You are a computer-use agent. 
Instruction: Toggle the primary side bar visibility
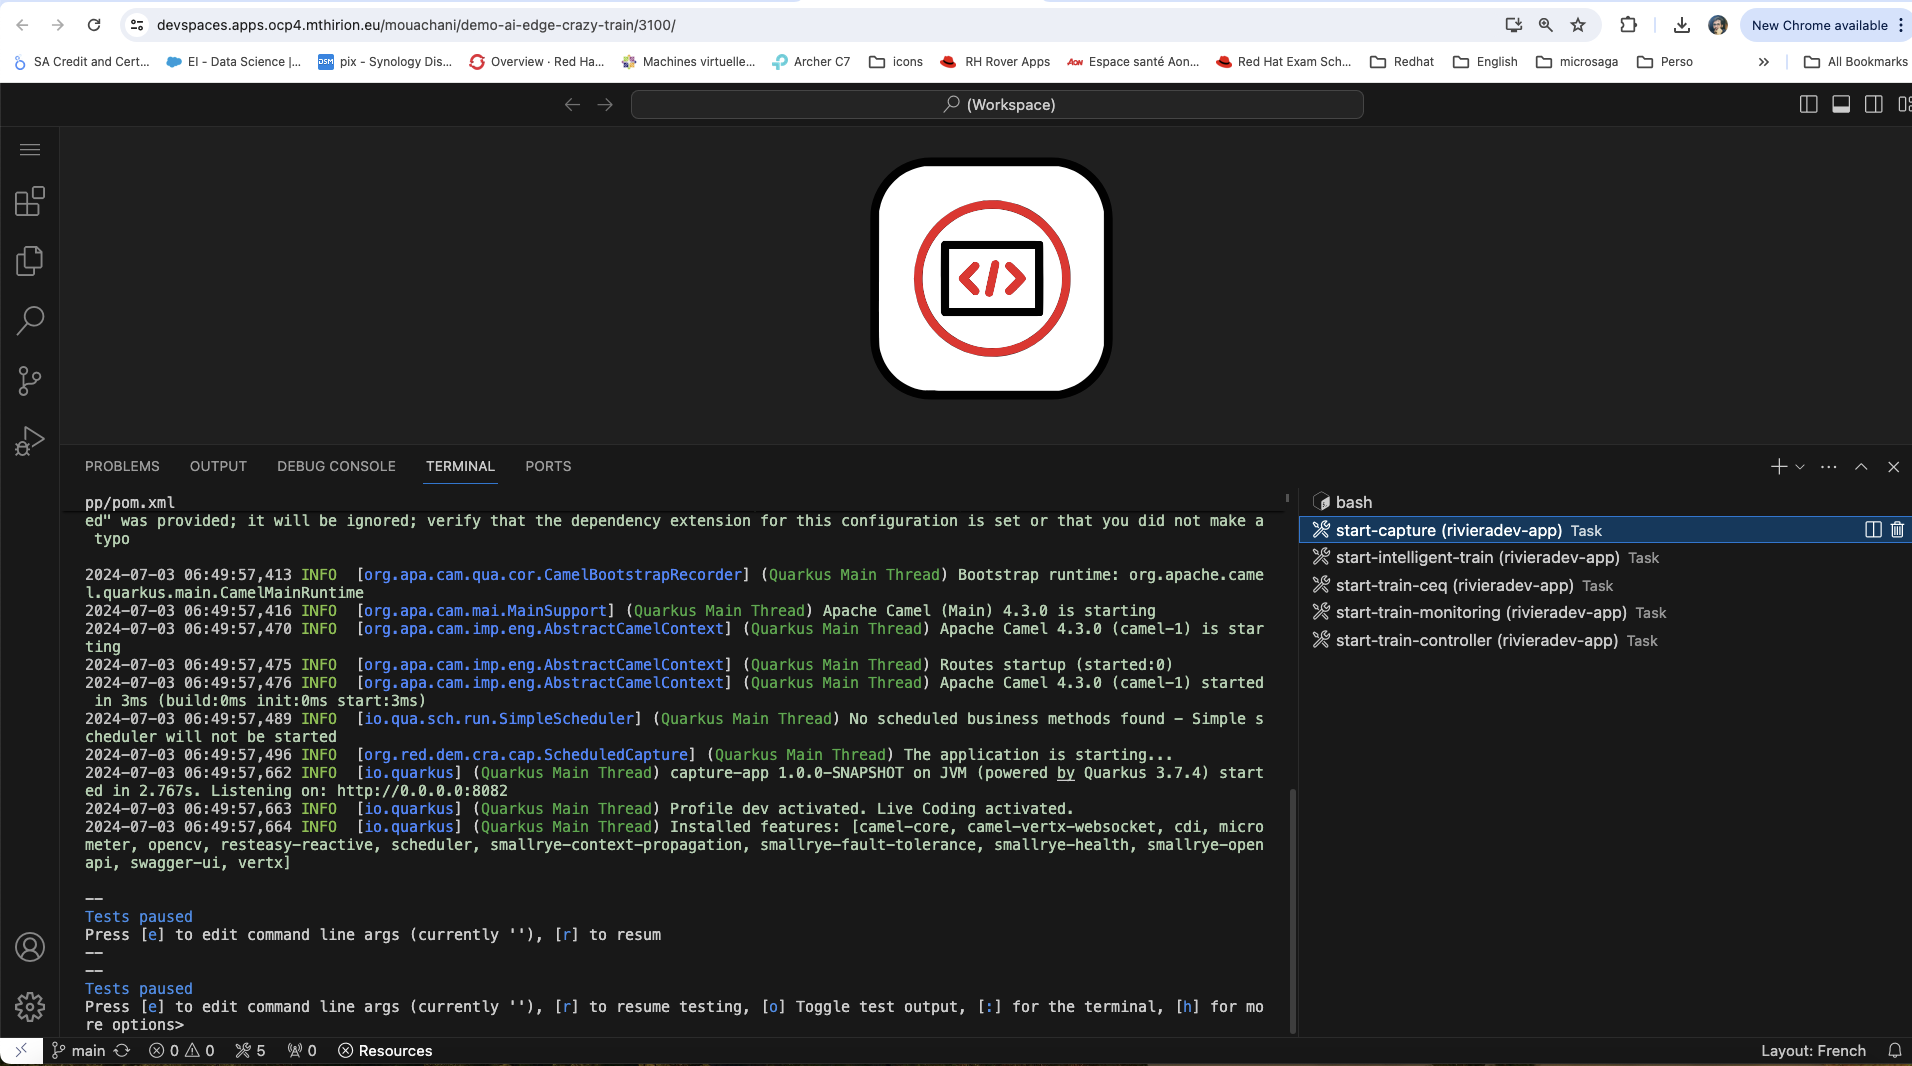pyautogui.click(x=1808, y=105)
